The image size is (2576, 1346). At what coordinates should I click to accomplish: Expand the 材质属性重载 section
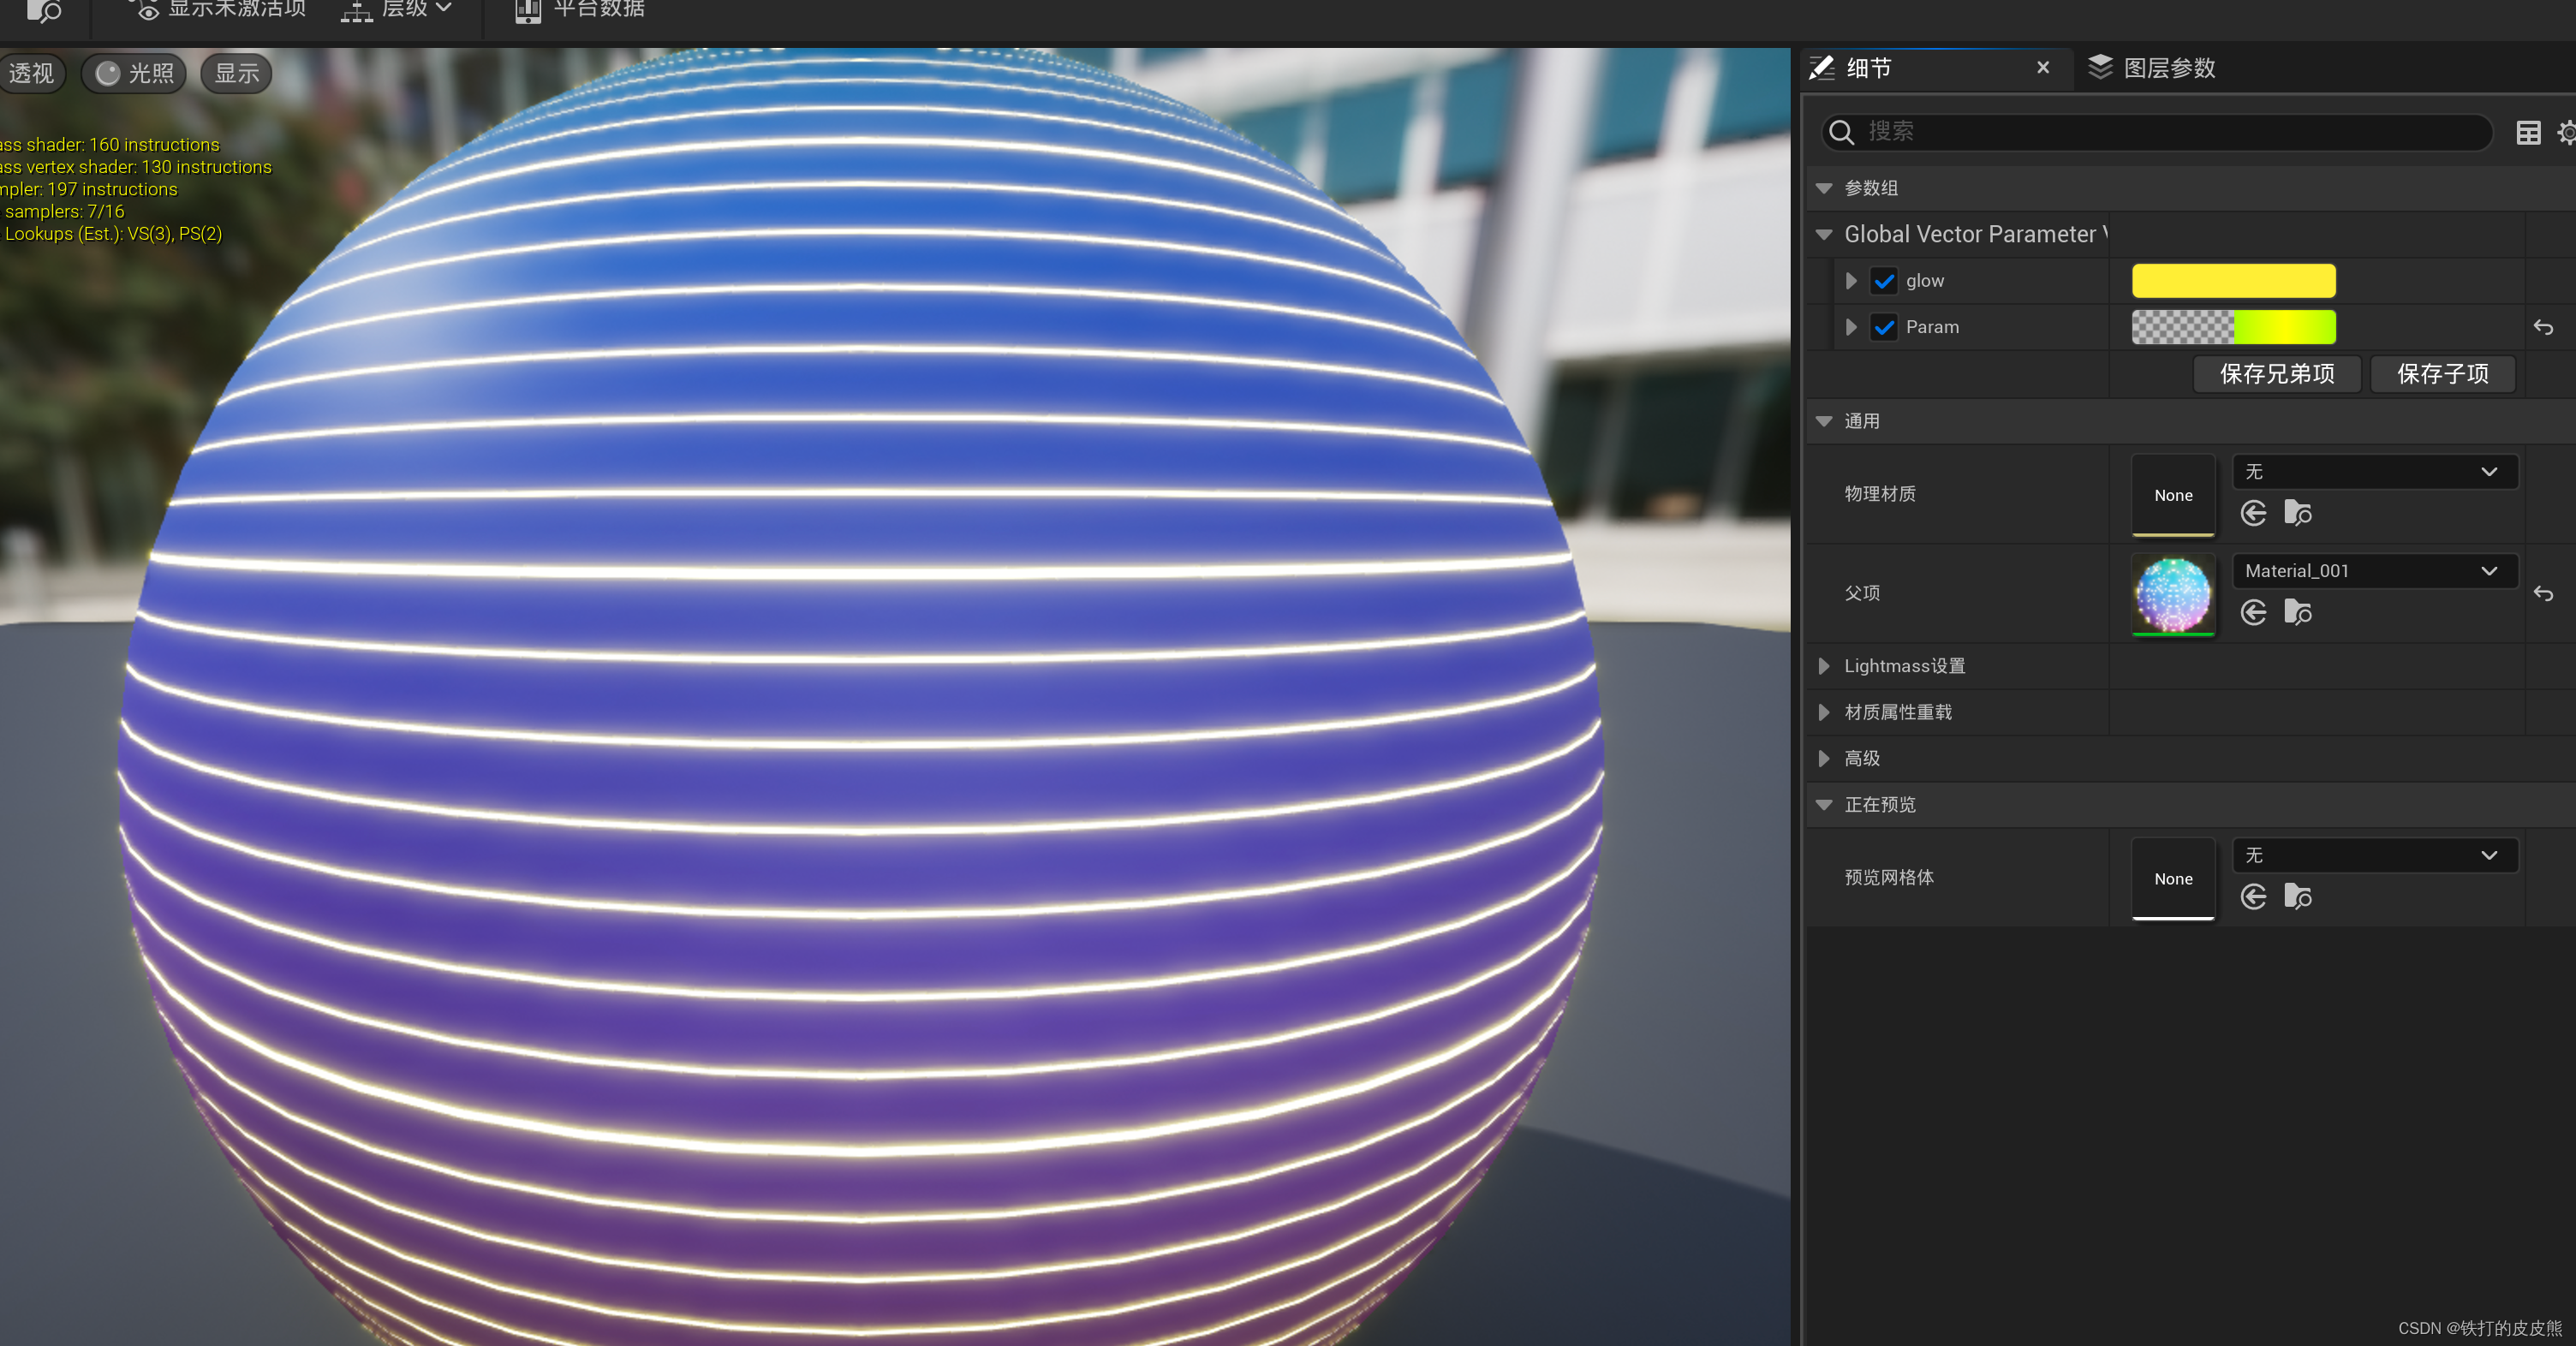click(x=1823, y=712)
